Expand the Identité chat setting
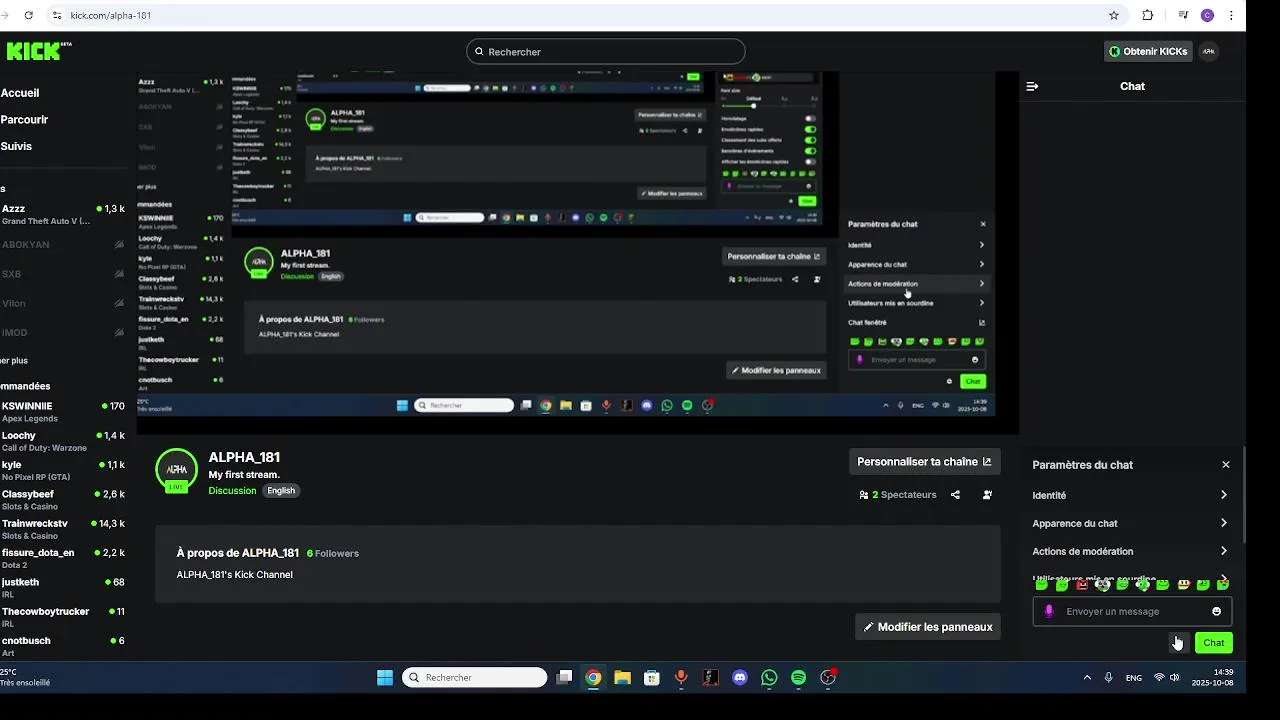 pyautogui.click(x=1131, y=495)
